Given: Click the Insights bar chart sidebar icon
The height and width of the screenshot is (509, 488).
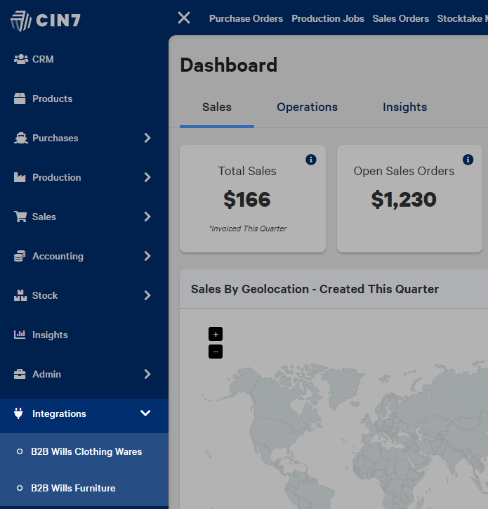Looking at the screenshot, I should point(20,334).
